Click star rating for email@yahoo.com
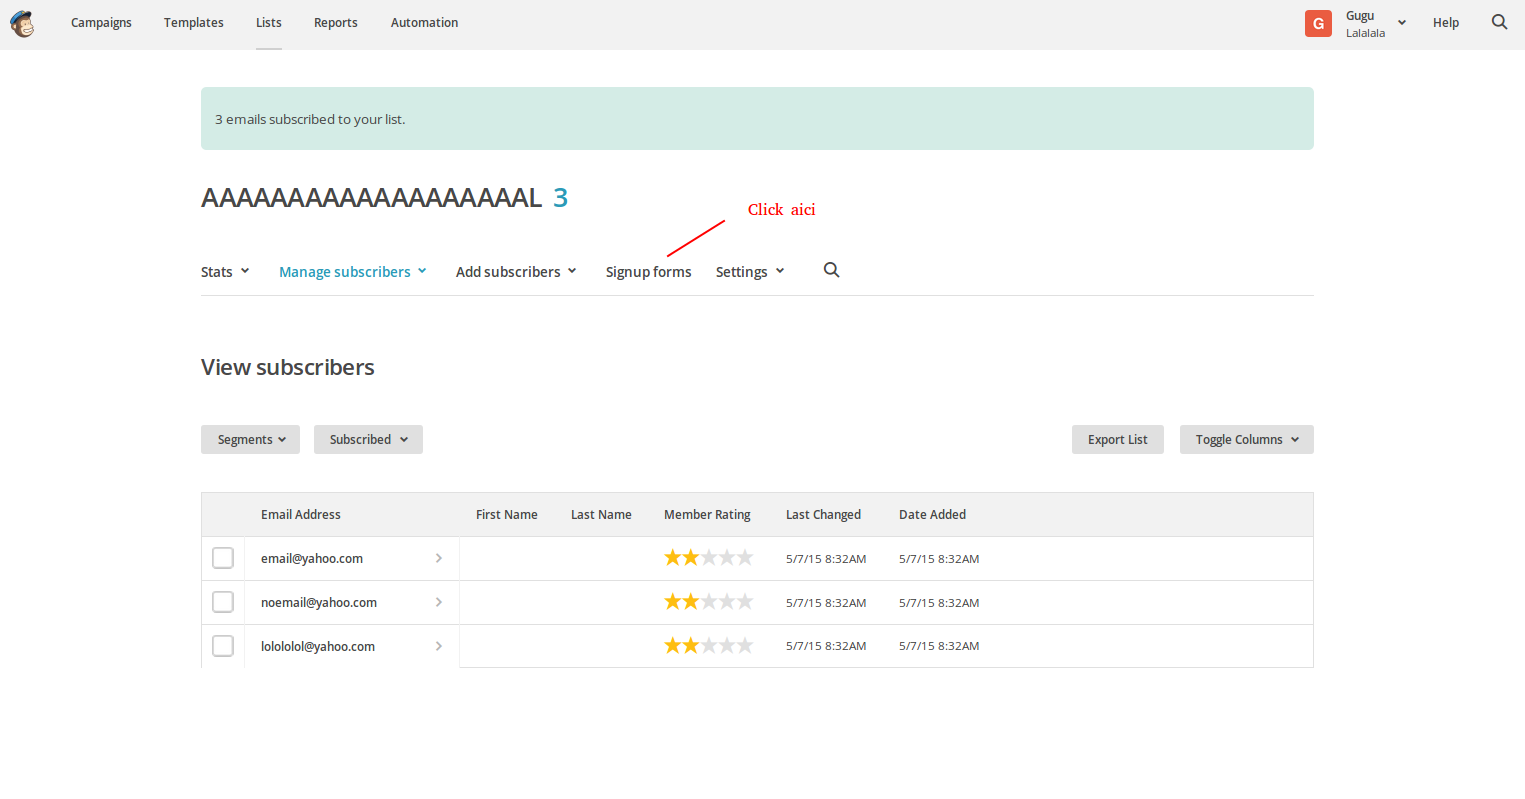Viewport: 1525px width, 799px height. (708, 558)
